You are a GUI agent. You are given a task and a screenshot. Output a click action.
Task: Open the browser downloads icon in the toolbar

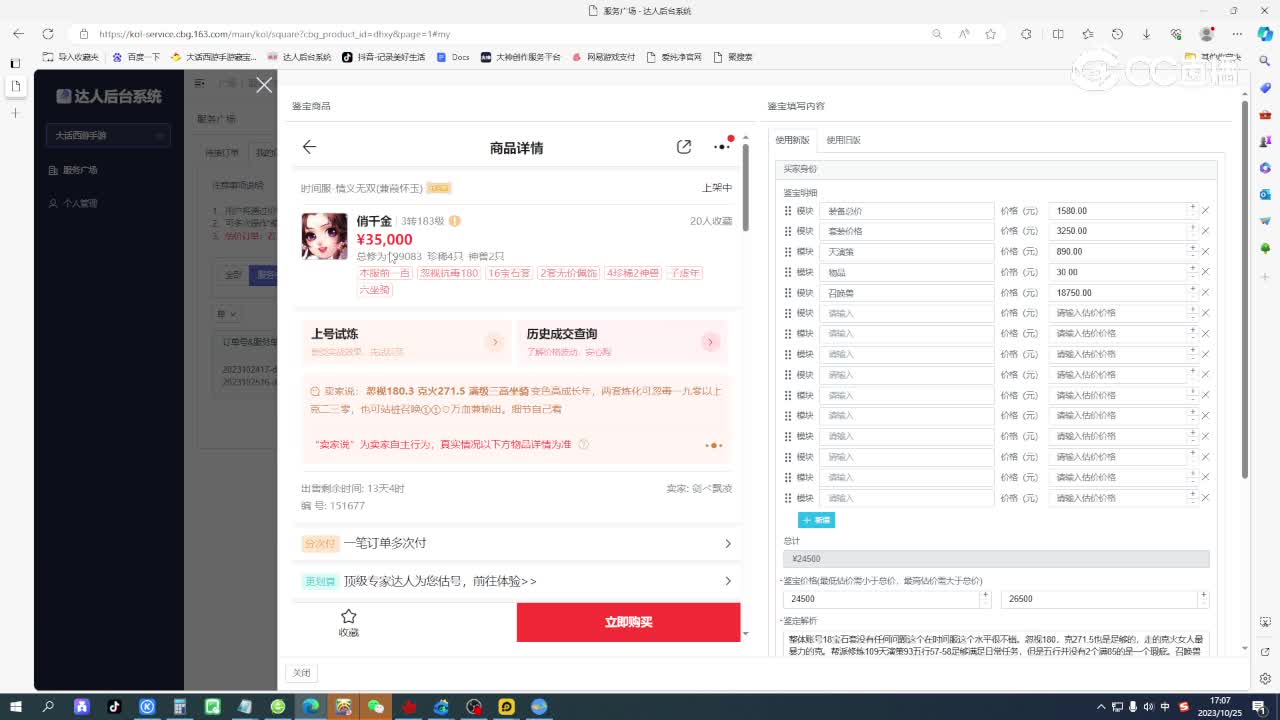tap(1147, 33)
